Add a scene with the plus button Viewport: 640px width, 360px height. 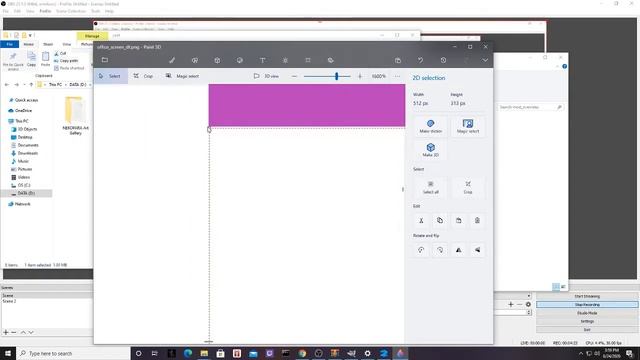pyautogui.click(x=6, y=332)
